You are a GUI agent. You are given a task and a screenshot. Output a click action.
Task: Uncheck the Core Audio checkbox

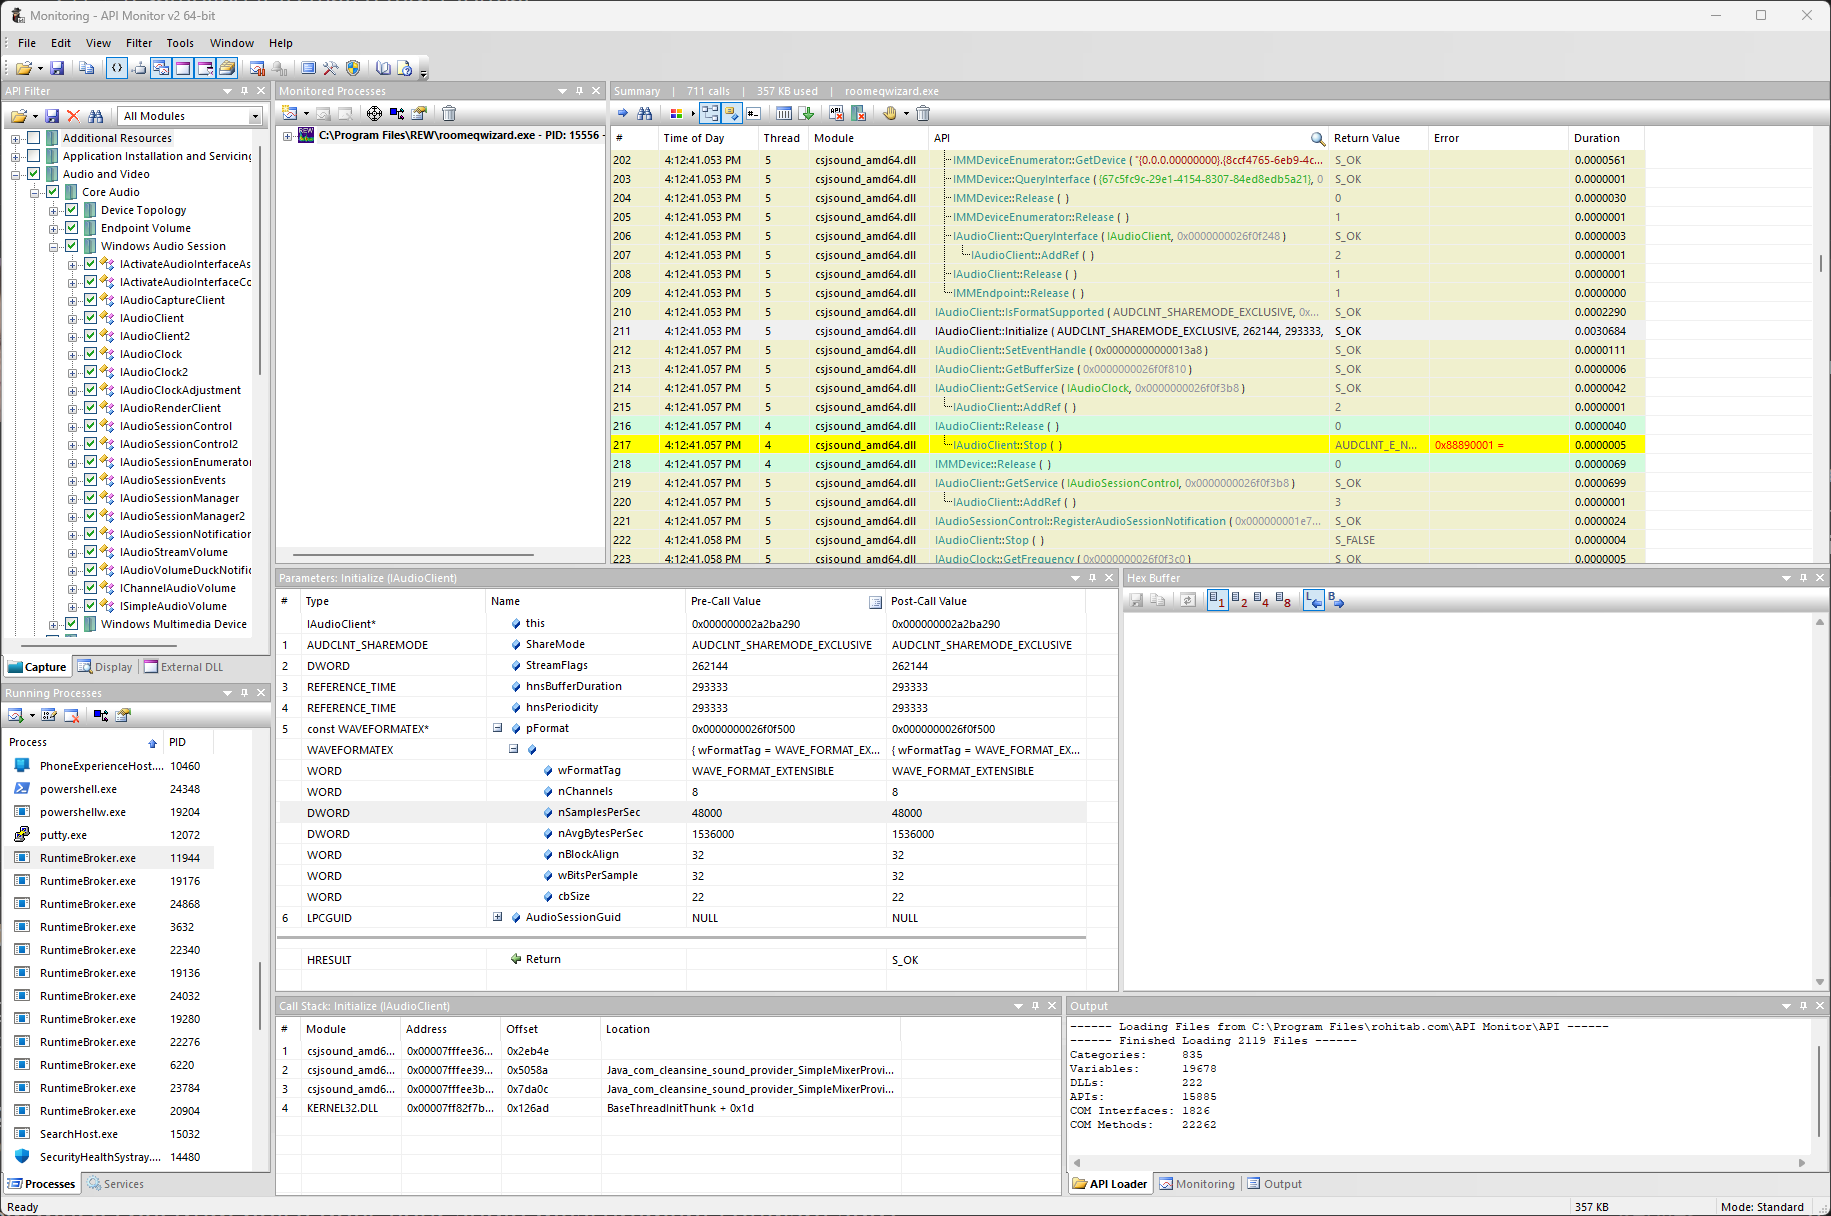(53, 192)
